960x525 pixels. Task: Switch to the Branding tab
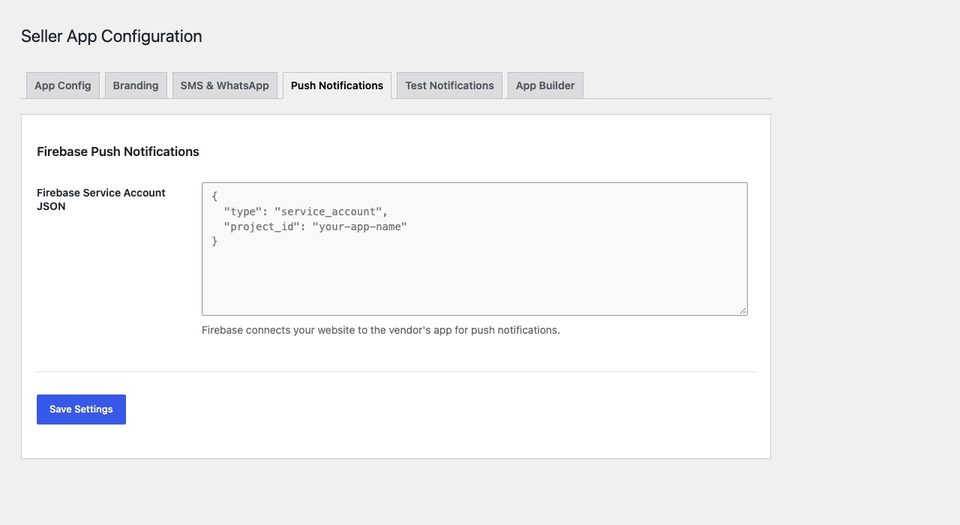(x=135, y=86)
